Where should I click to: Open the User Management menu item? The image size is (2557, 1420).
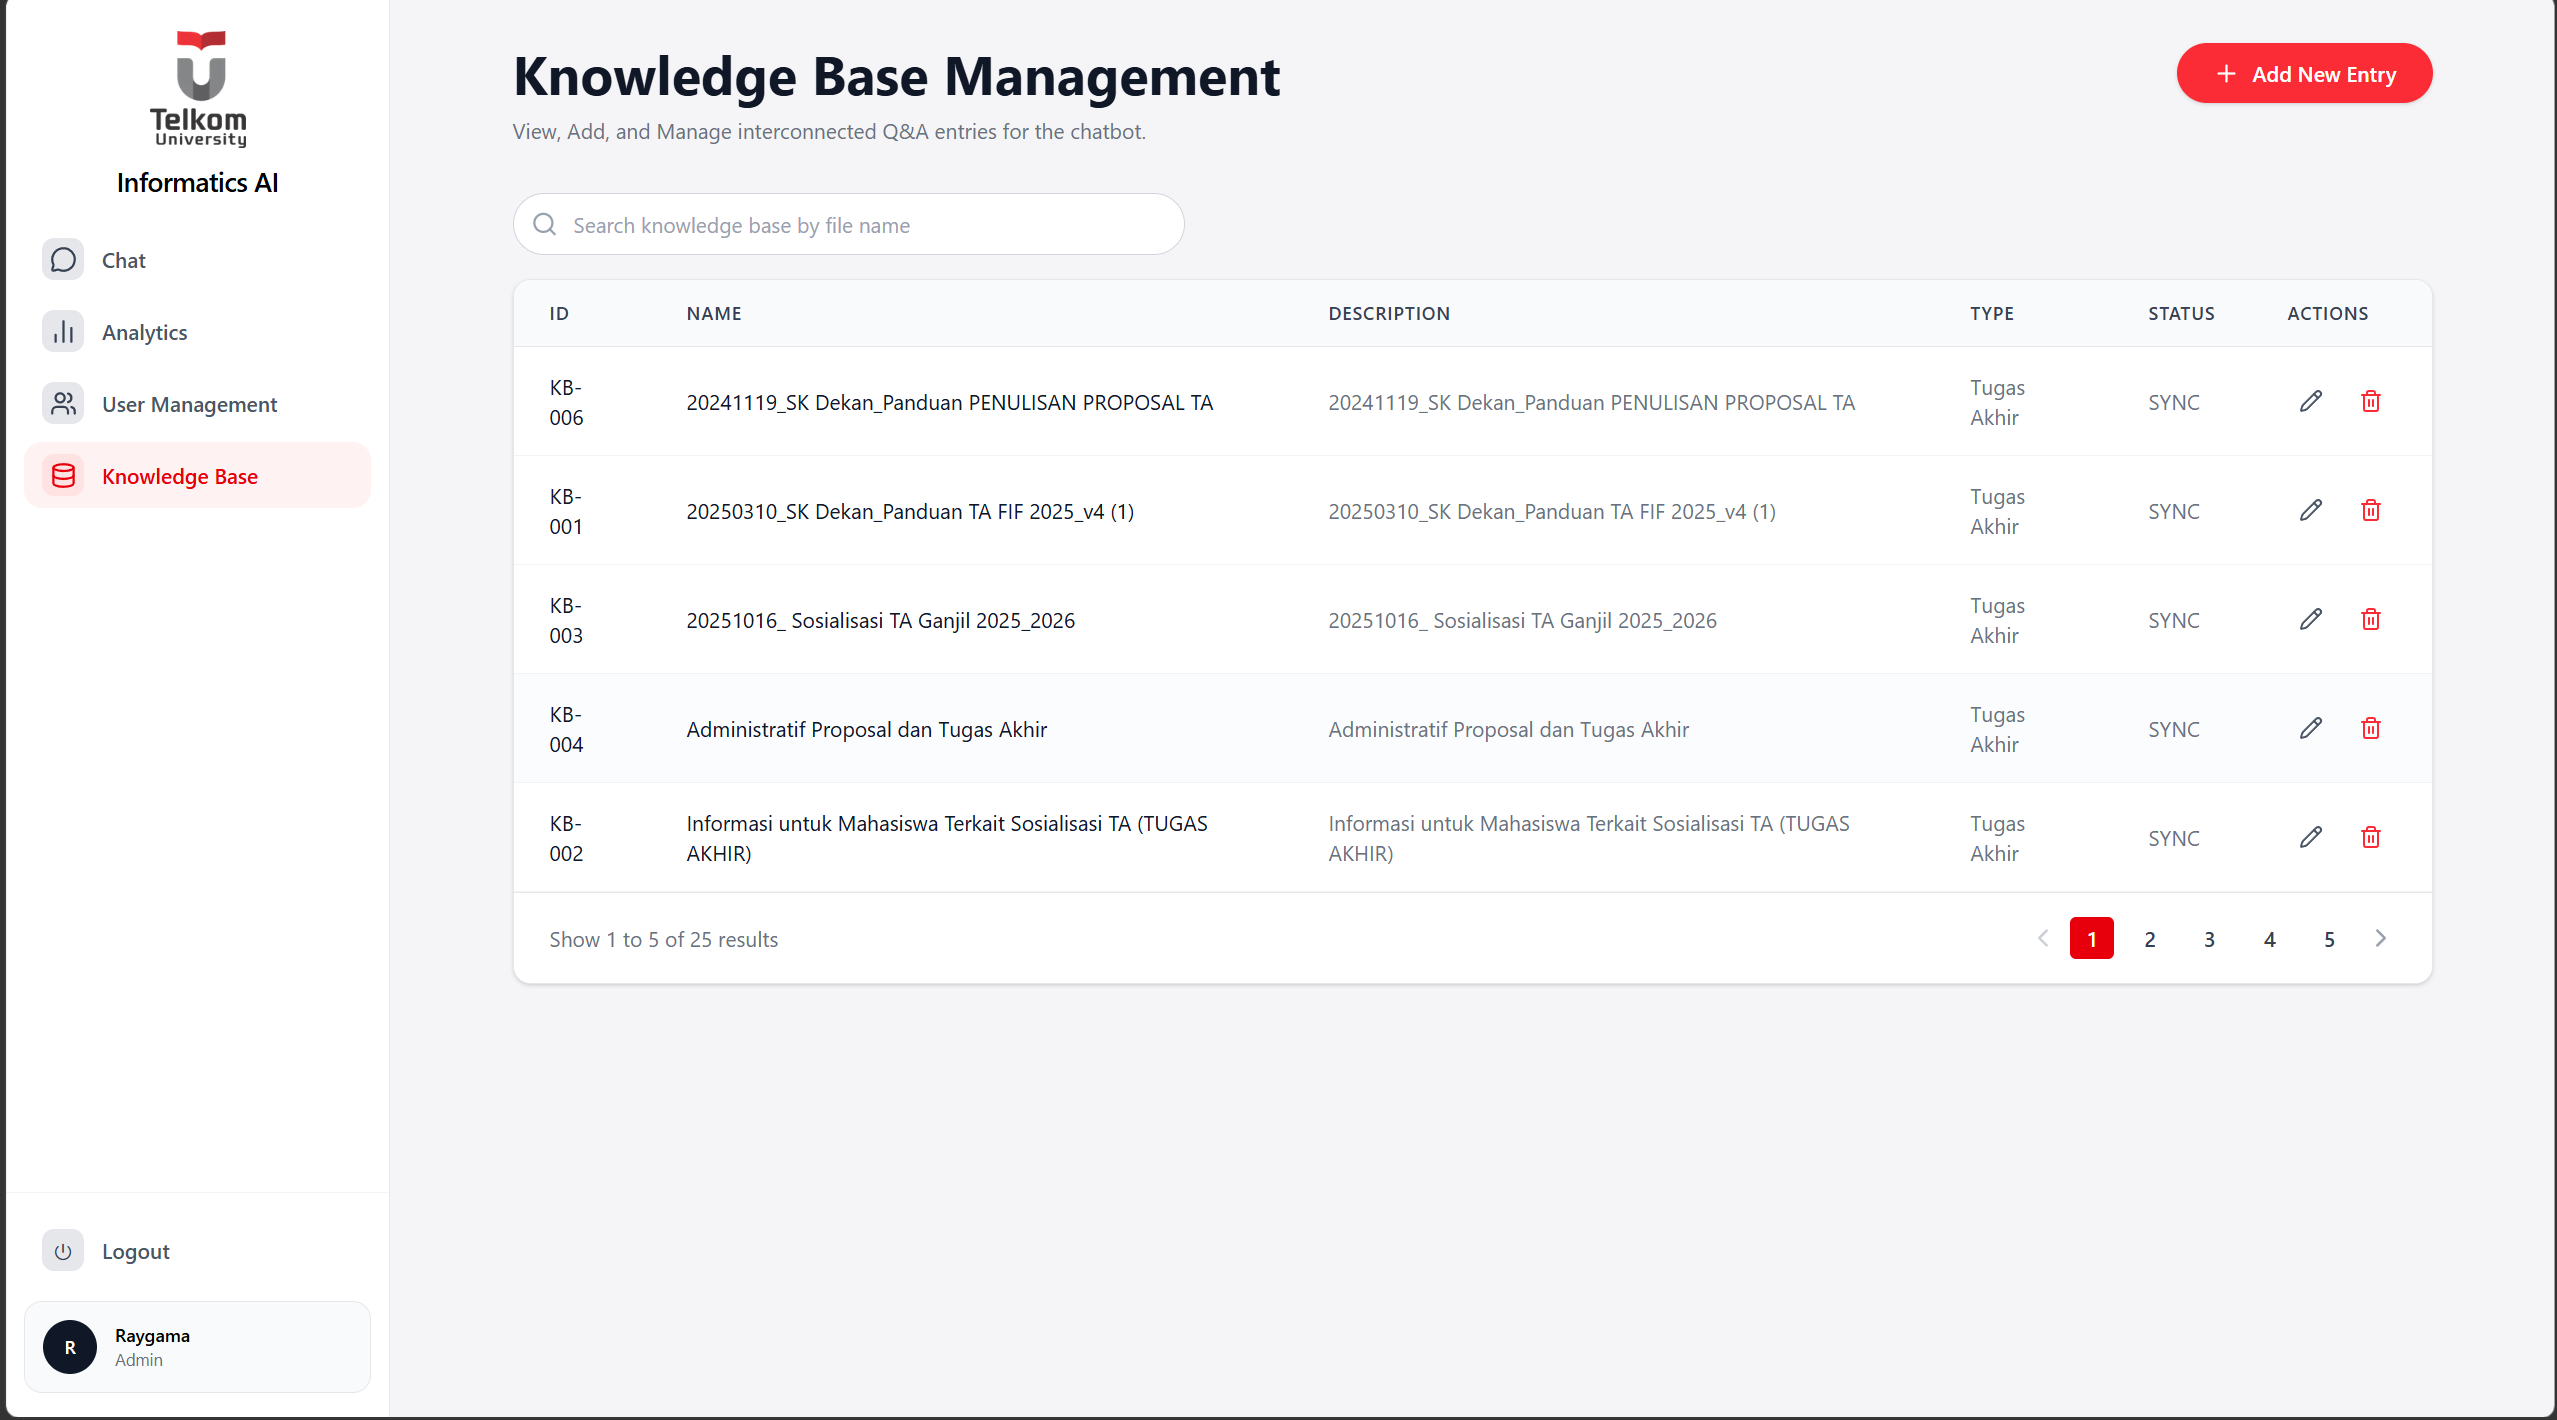197,404
